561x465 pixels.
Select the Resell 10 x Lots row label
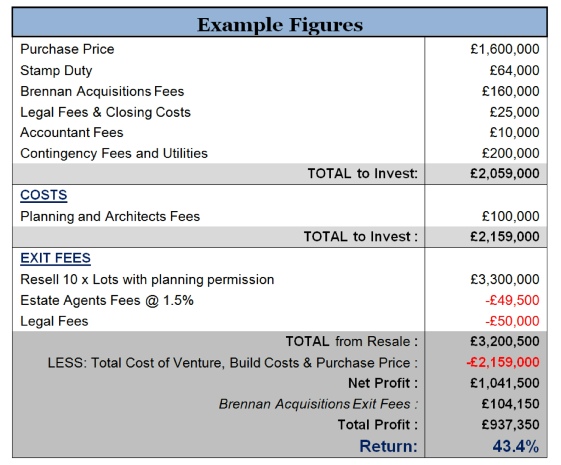pos(147,280)
